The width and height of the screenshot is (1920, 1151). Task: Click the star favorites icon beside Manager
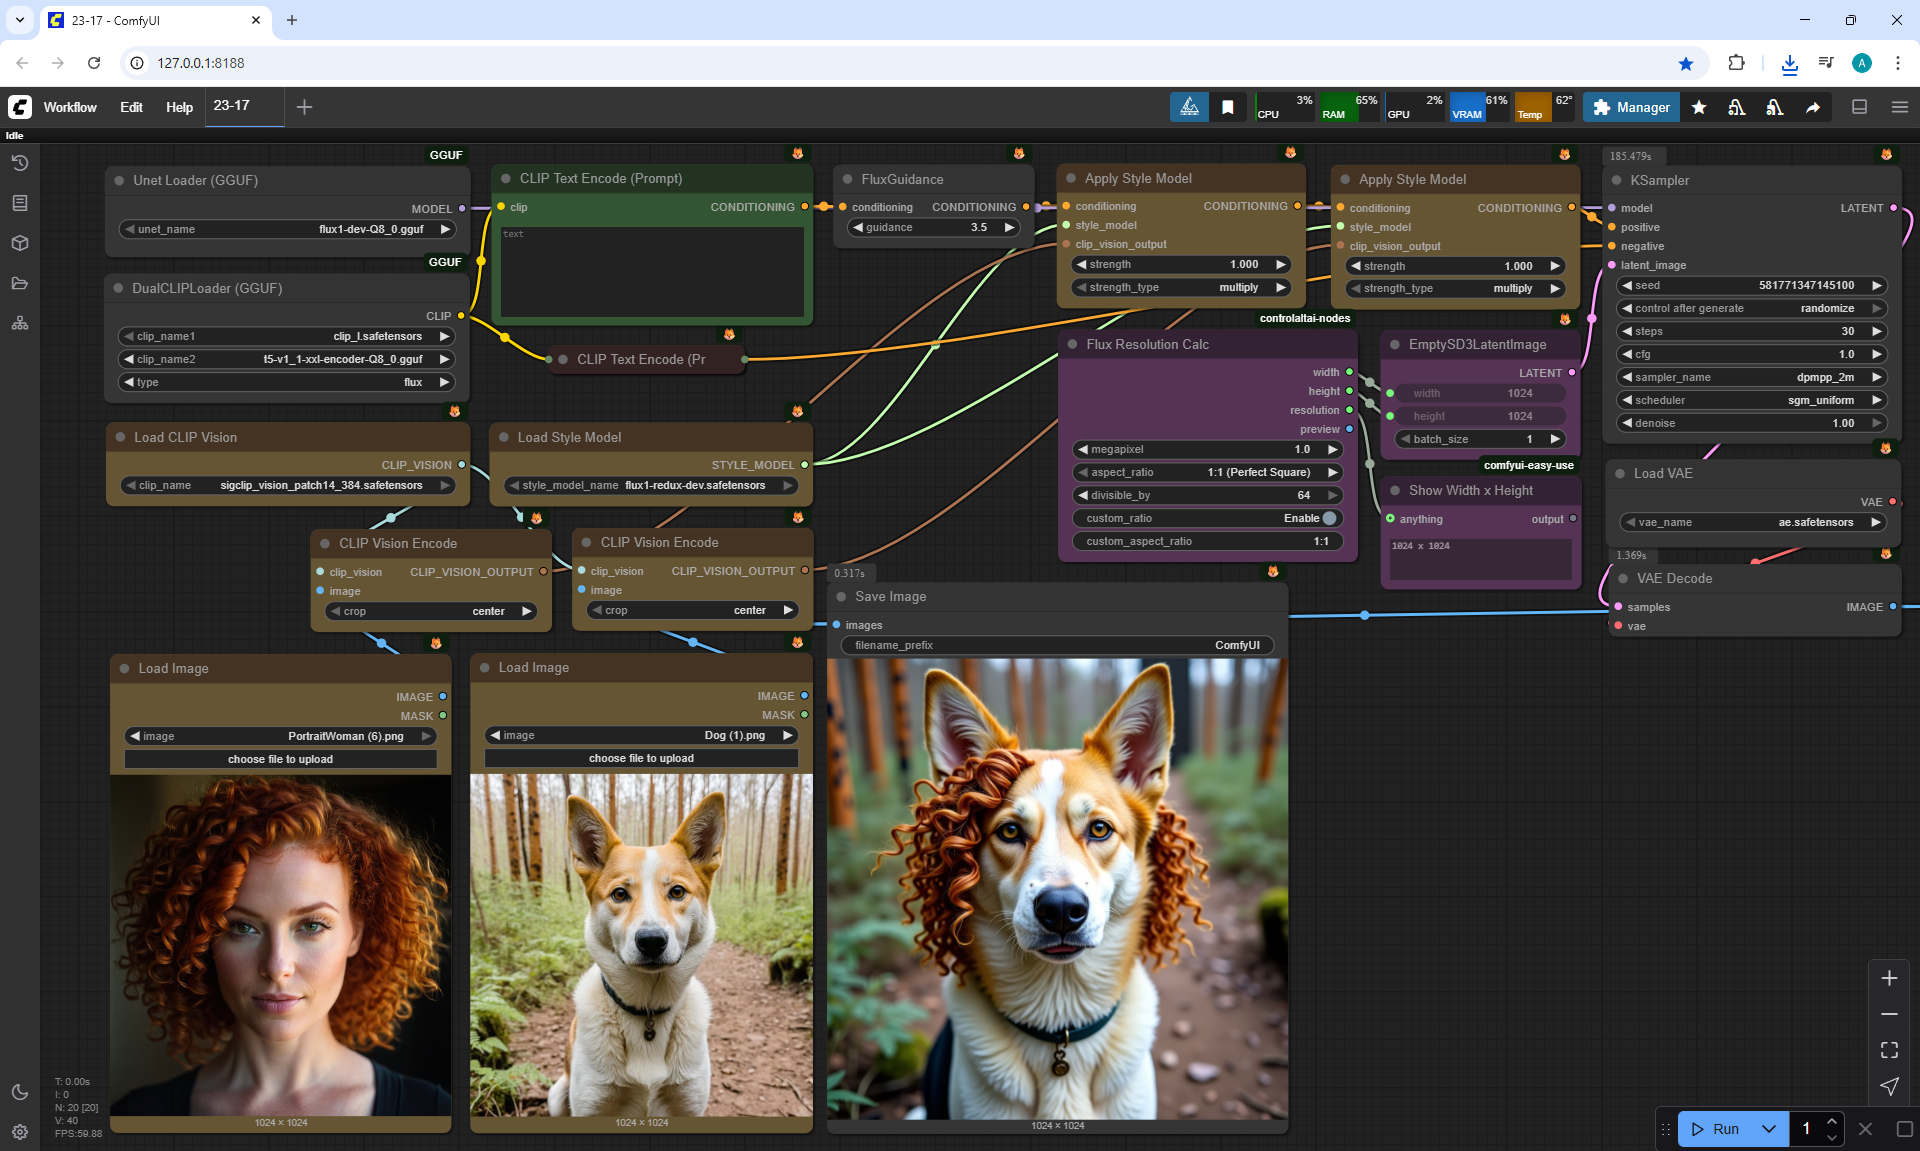(x=1699, y=107)
